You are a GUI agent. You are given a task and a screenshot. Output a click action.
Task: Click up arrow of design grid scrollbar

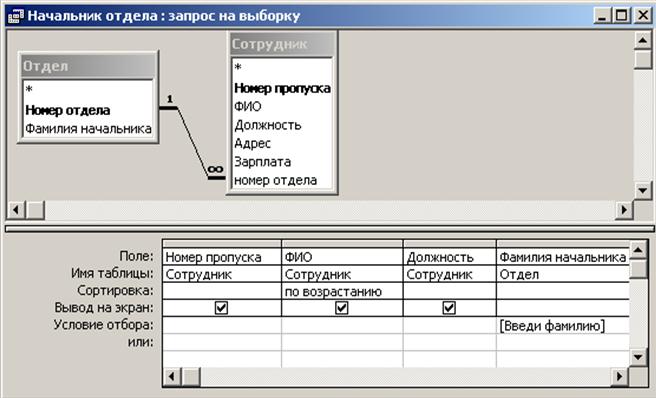pyautogui.click(x=638, y=250)
